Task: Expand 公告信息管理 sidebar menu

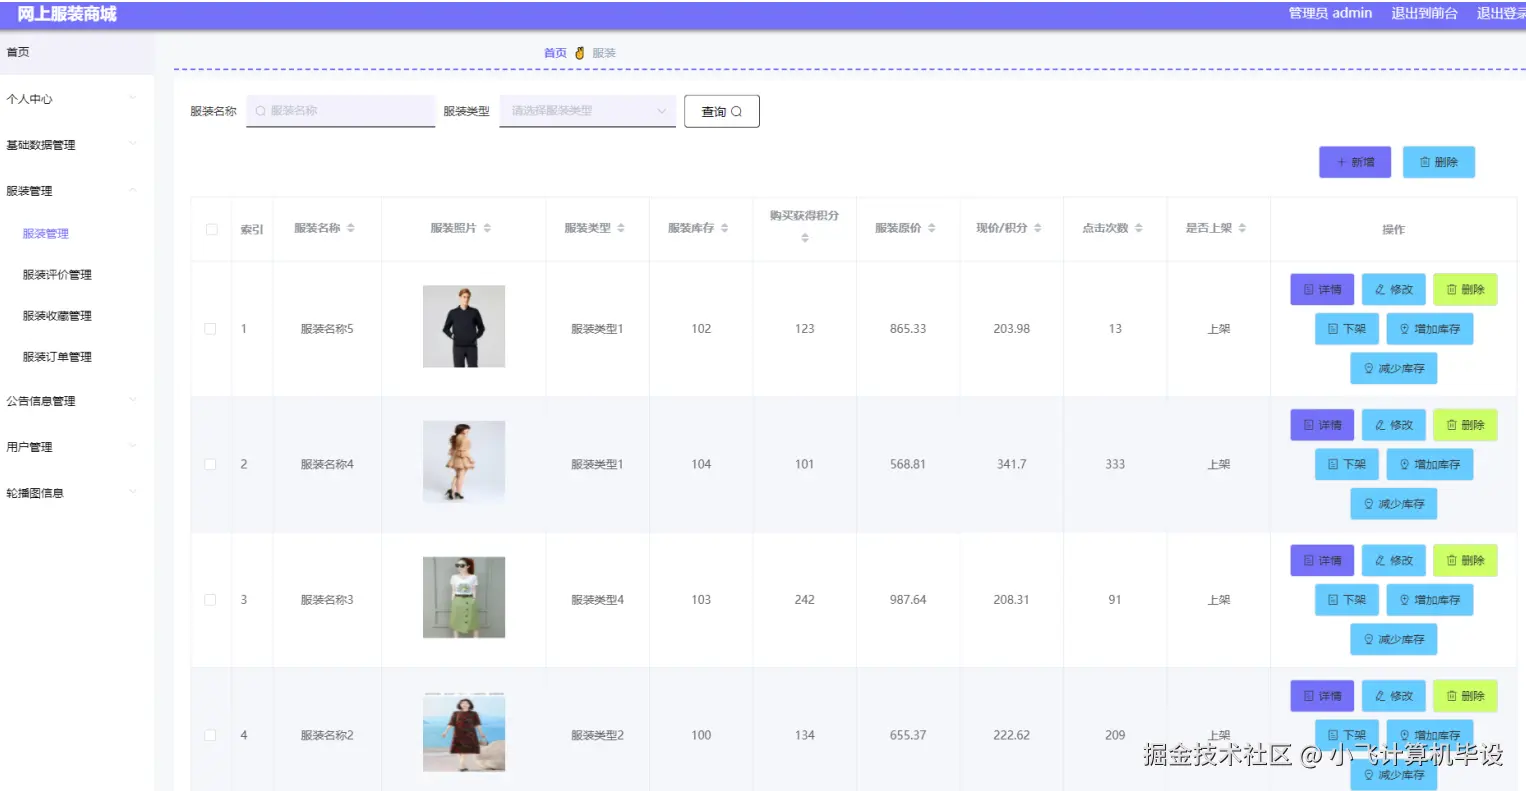Action: pos(77,401)
